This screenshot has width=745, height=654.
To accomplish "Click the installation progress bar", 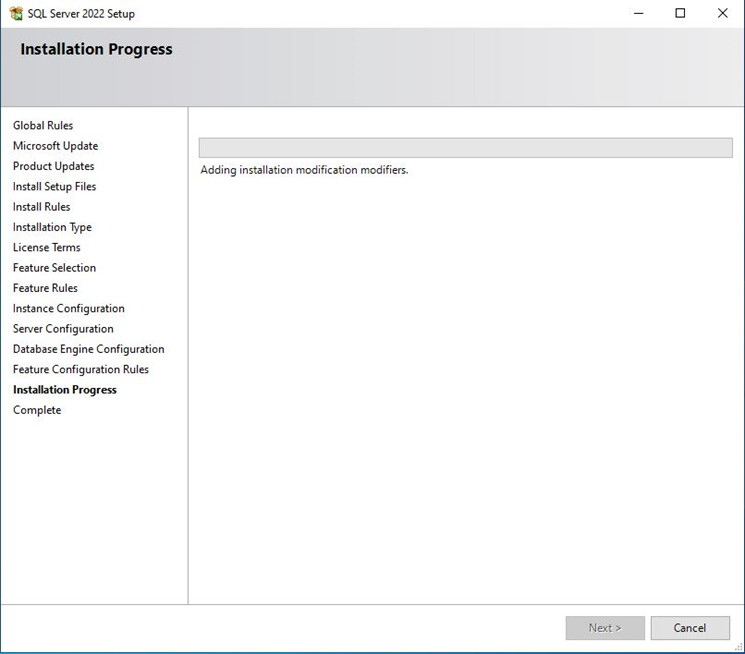I will point(466,148).
